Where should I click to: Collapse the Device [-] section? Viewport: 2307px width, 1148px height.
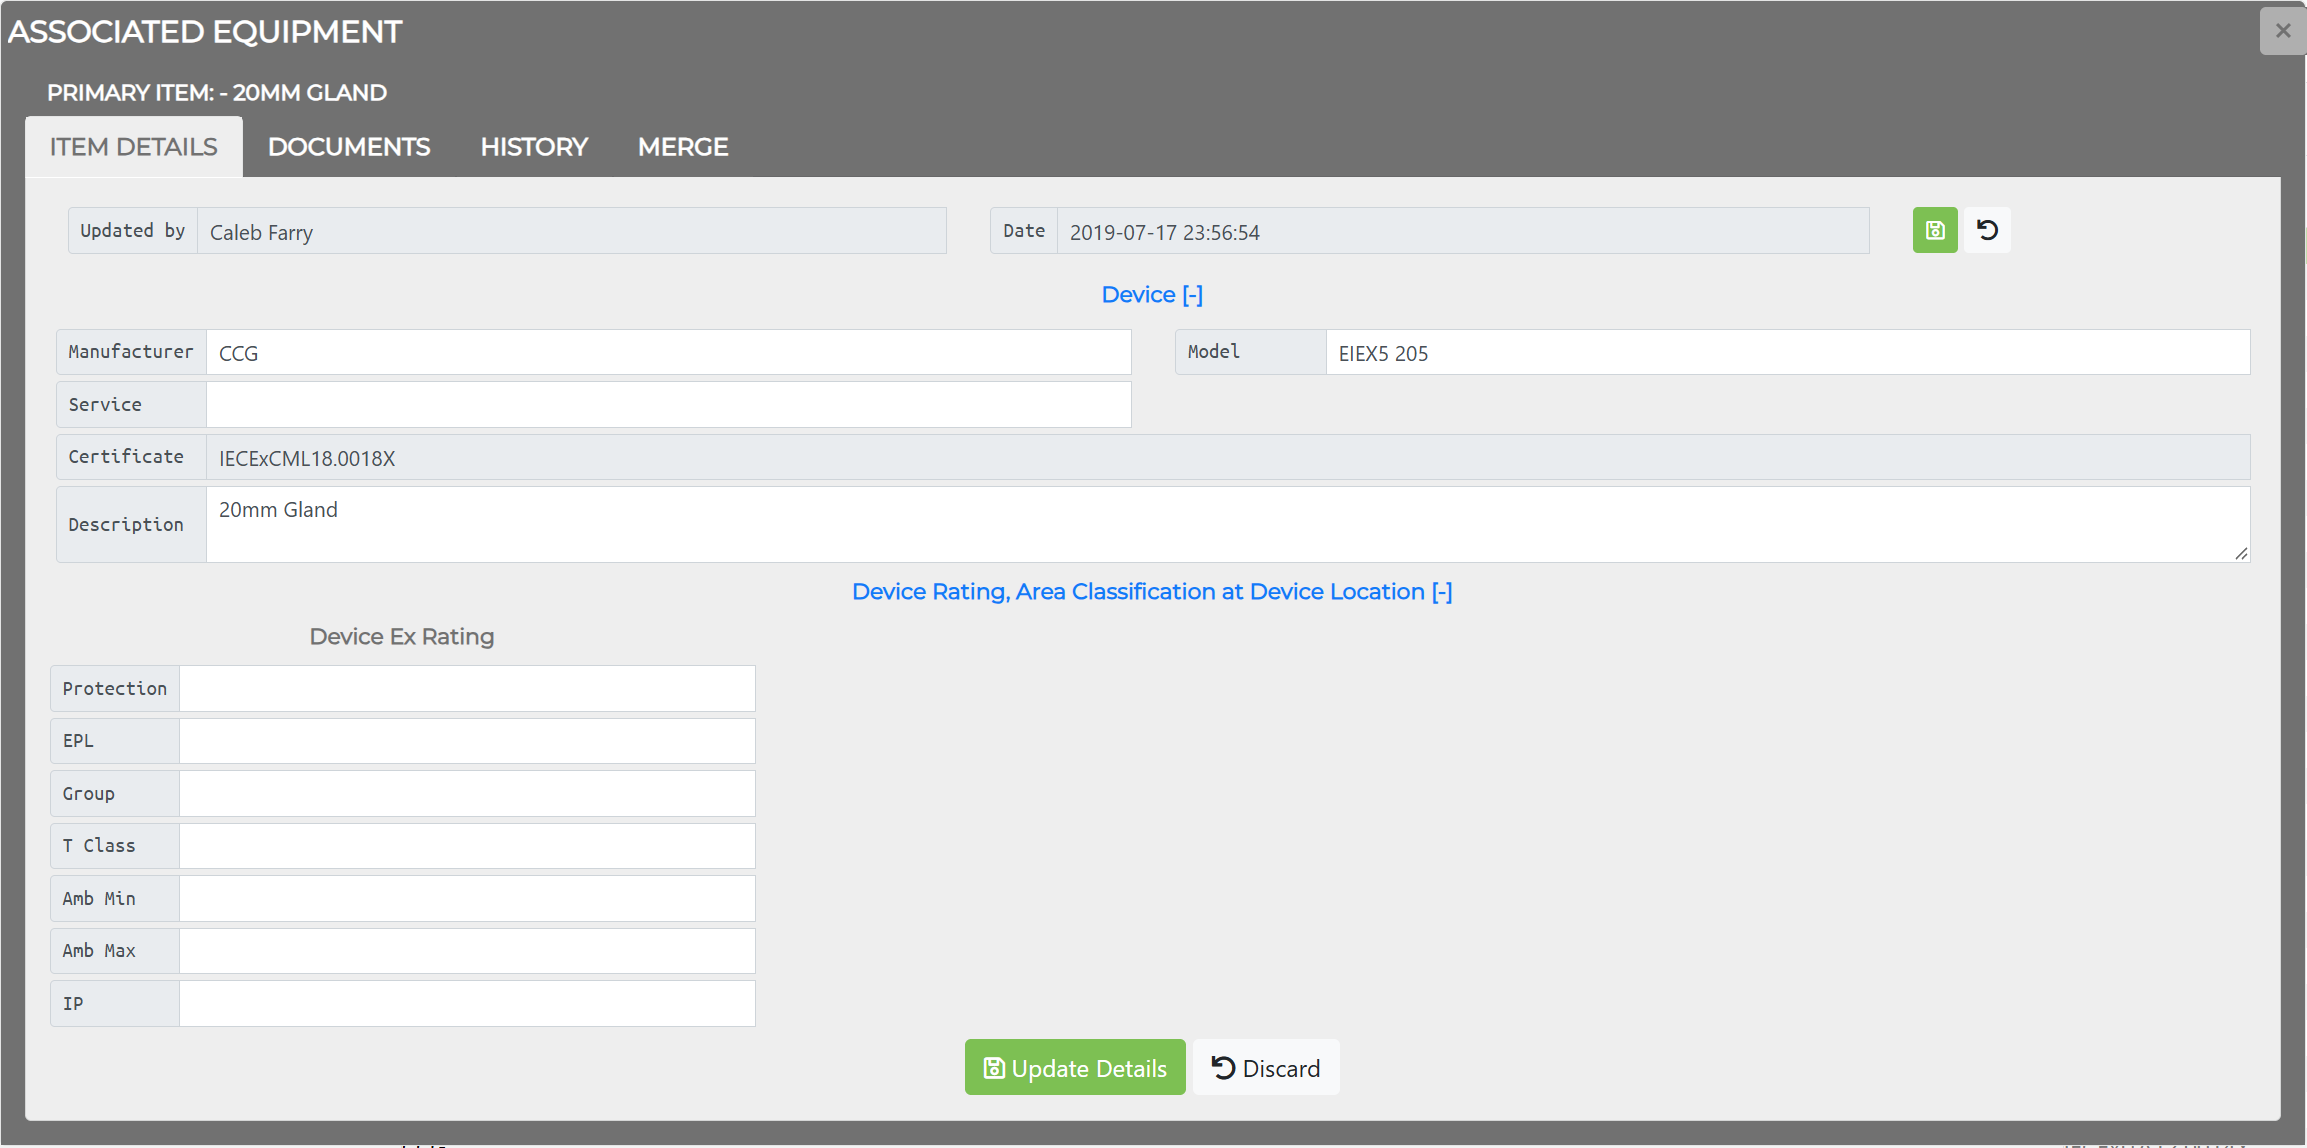pyautogui.click(x=1152, y=295)
